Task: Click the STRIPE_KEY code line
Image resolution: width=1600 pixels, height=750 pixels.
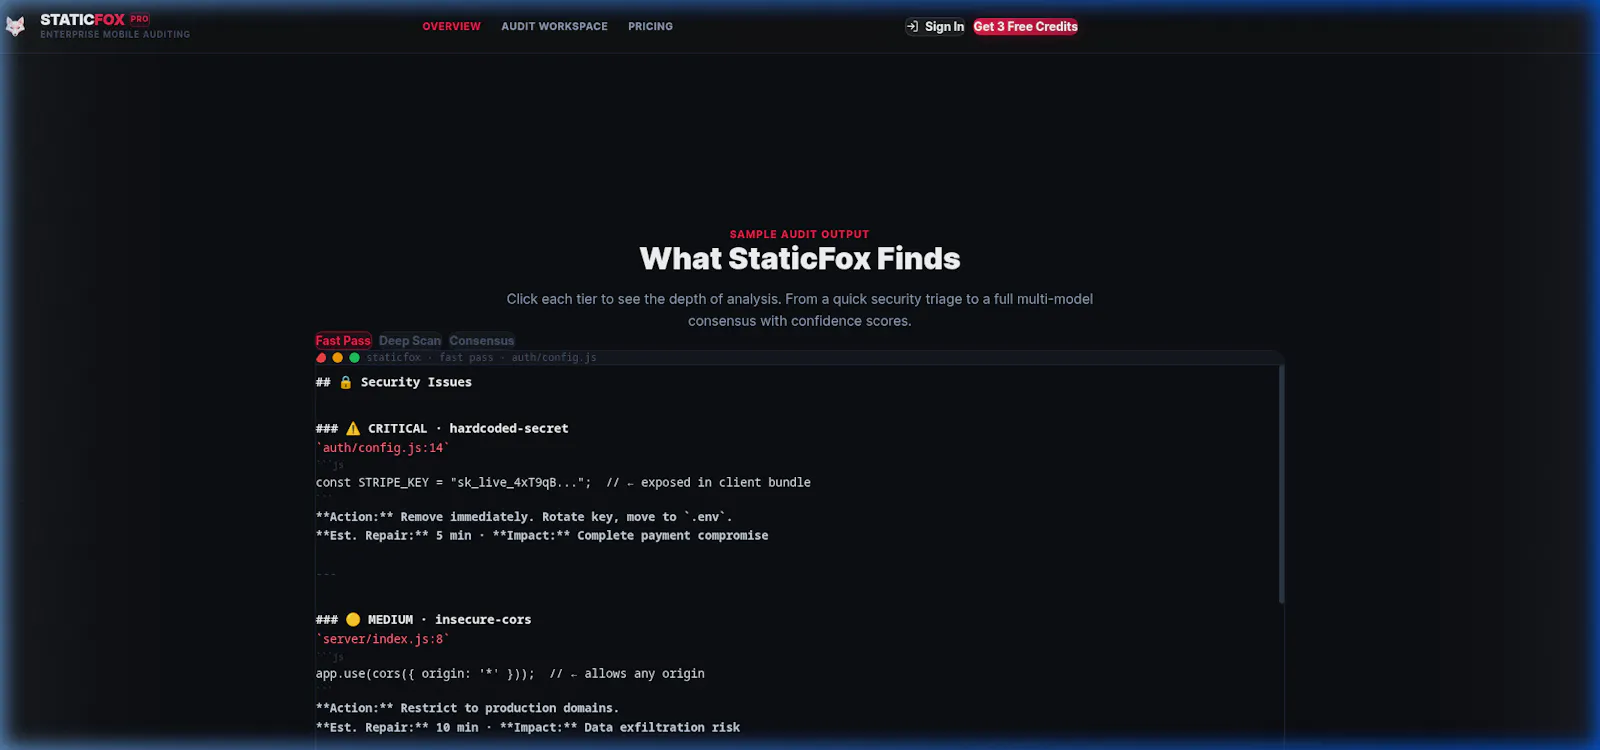Action: tap(563, 482)
